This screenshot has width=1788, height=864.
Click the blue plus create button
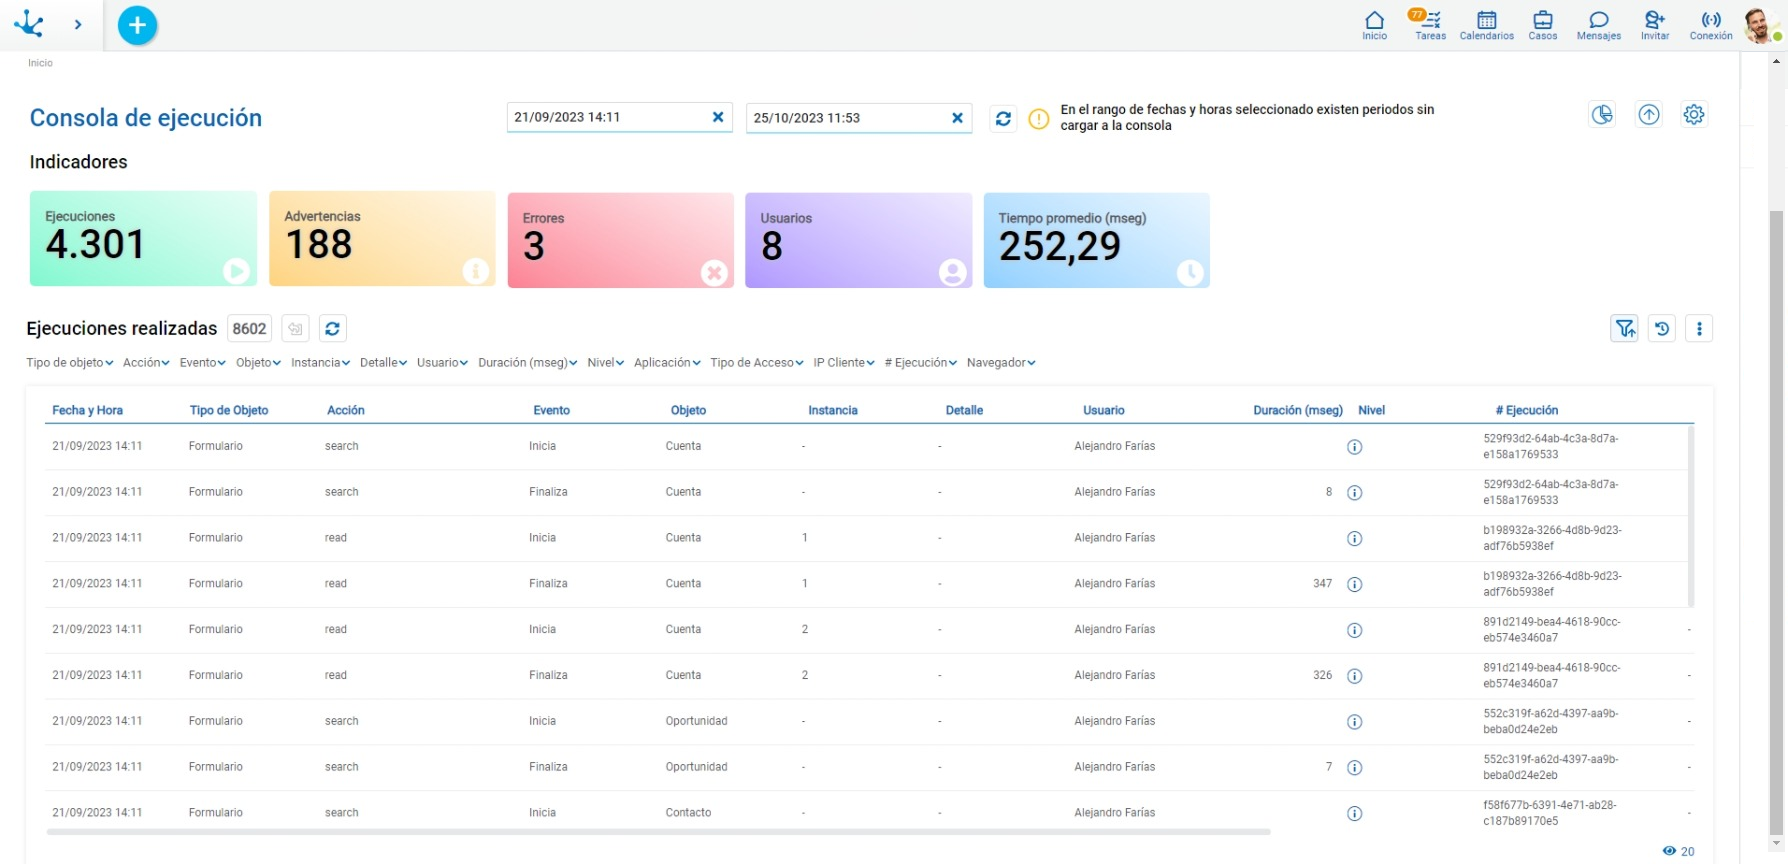pos(138,25)
